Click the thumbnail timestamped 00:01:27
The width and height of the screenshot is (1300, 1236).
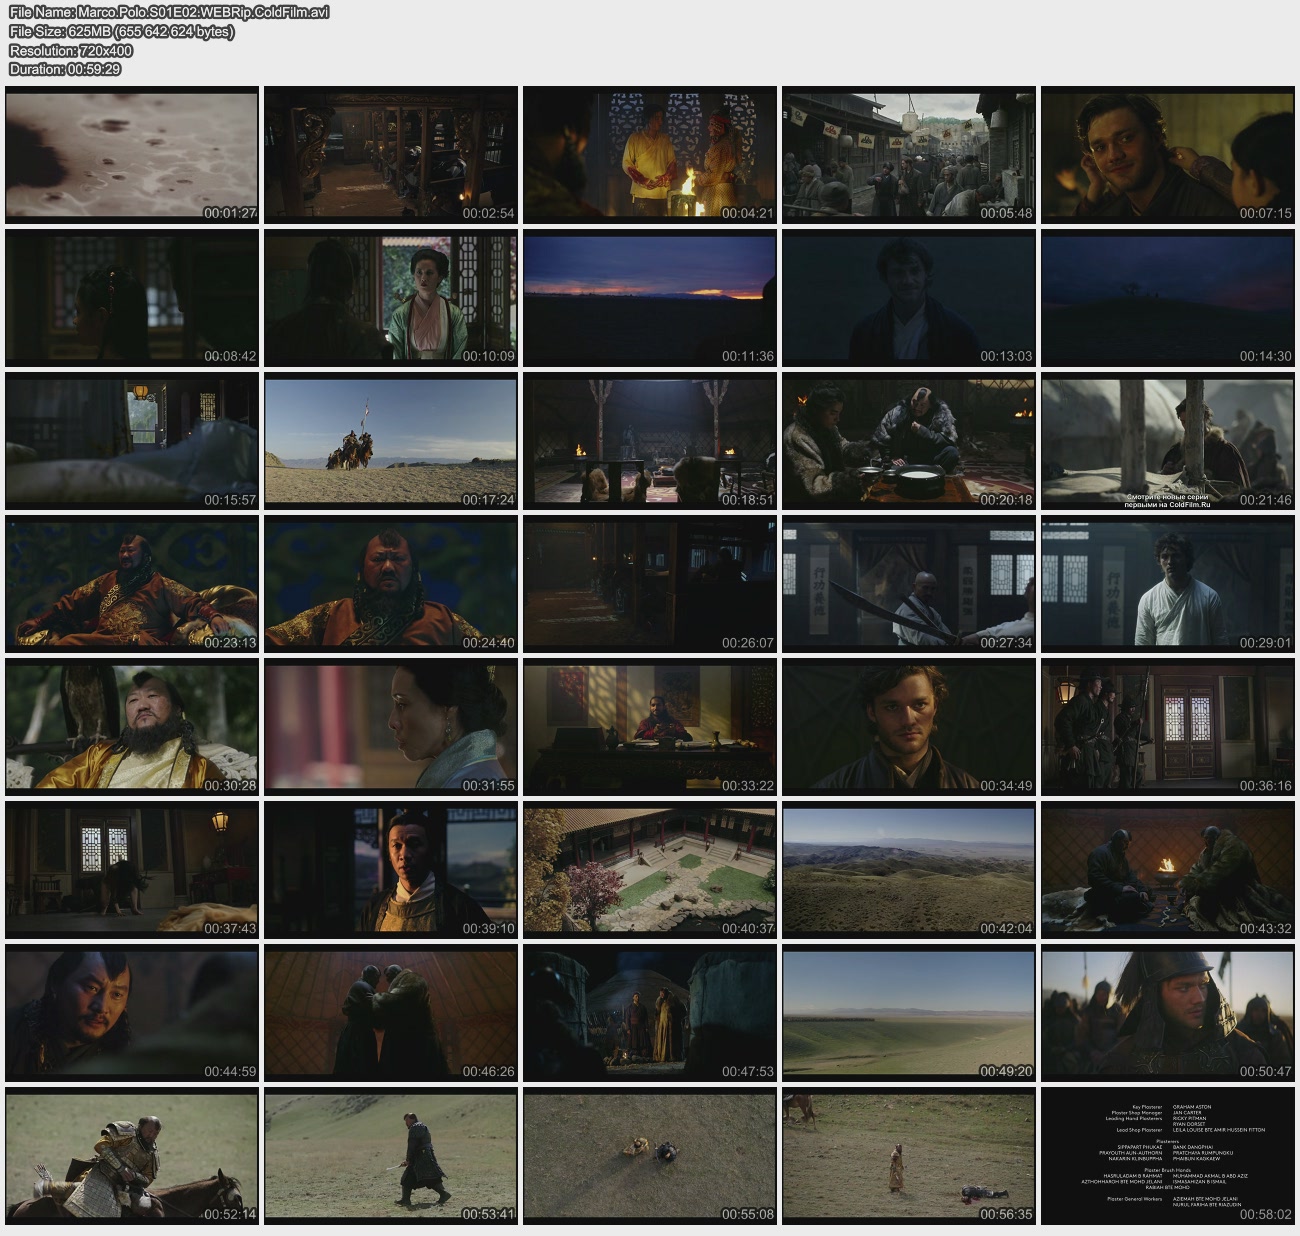tap(132, 156)
